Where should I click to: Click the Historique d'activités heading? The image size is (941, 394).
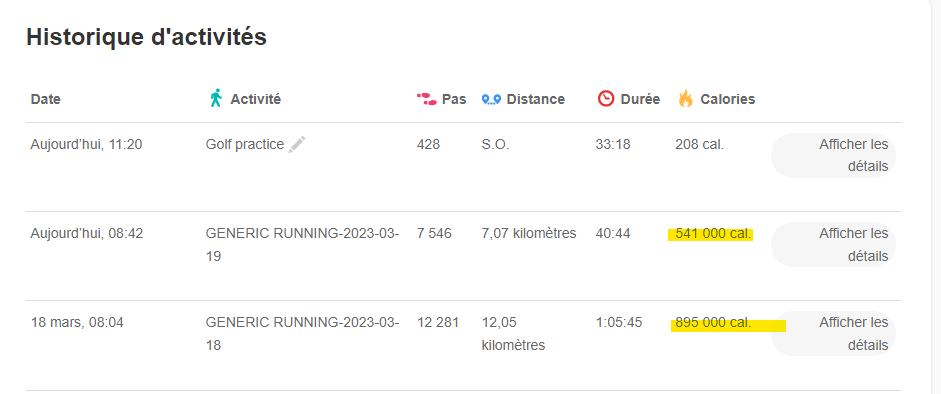(146, 37)
